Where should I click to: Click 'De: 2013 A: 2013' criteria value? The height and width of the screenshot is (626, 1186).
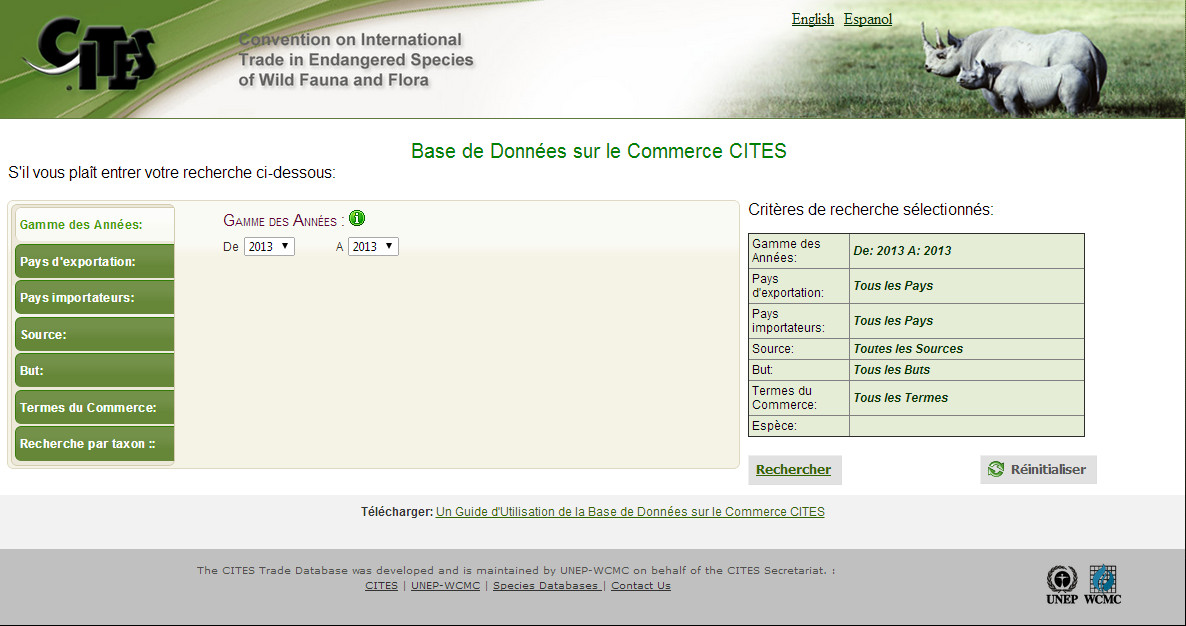[x=902, y=251]
